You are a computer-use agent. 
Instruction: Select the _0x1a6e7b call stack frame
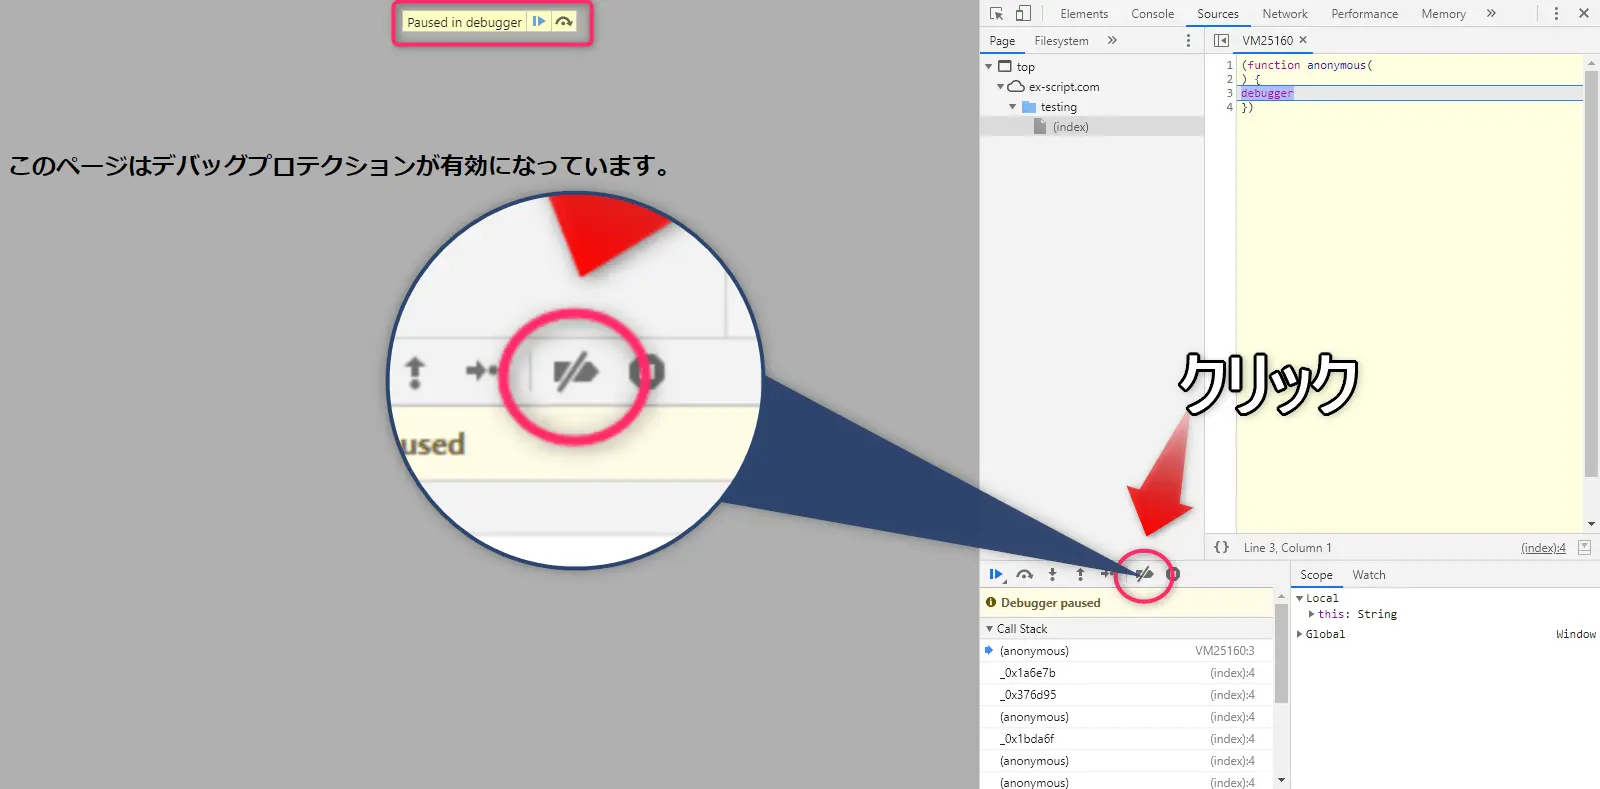coord(1028,673)
